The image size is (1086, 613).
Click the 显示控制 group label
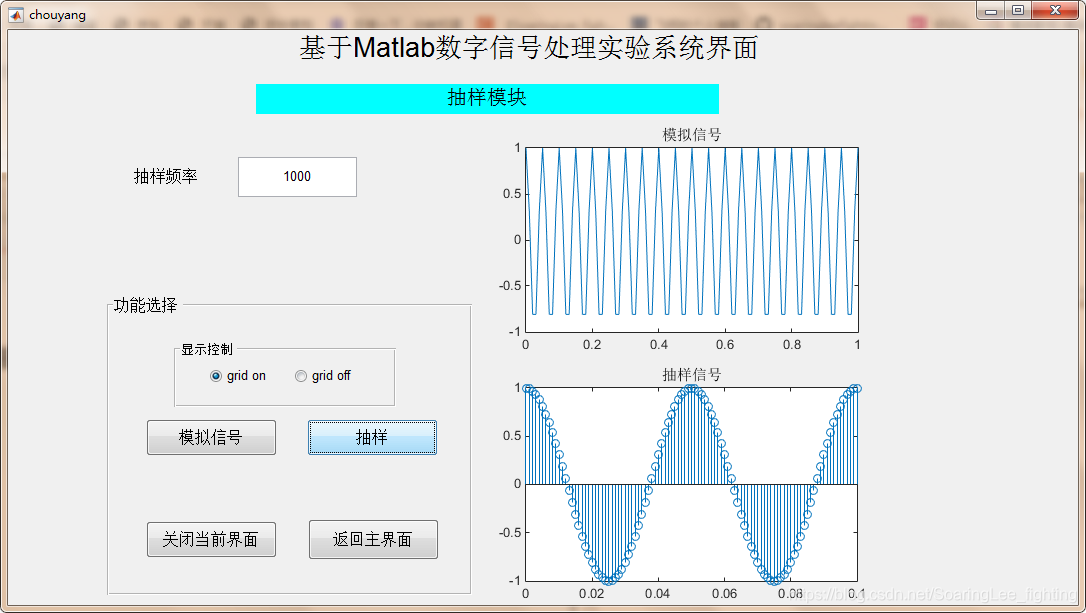point(207,350)
